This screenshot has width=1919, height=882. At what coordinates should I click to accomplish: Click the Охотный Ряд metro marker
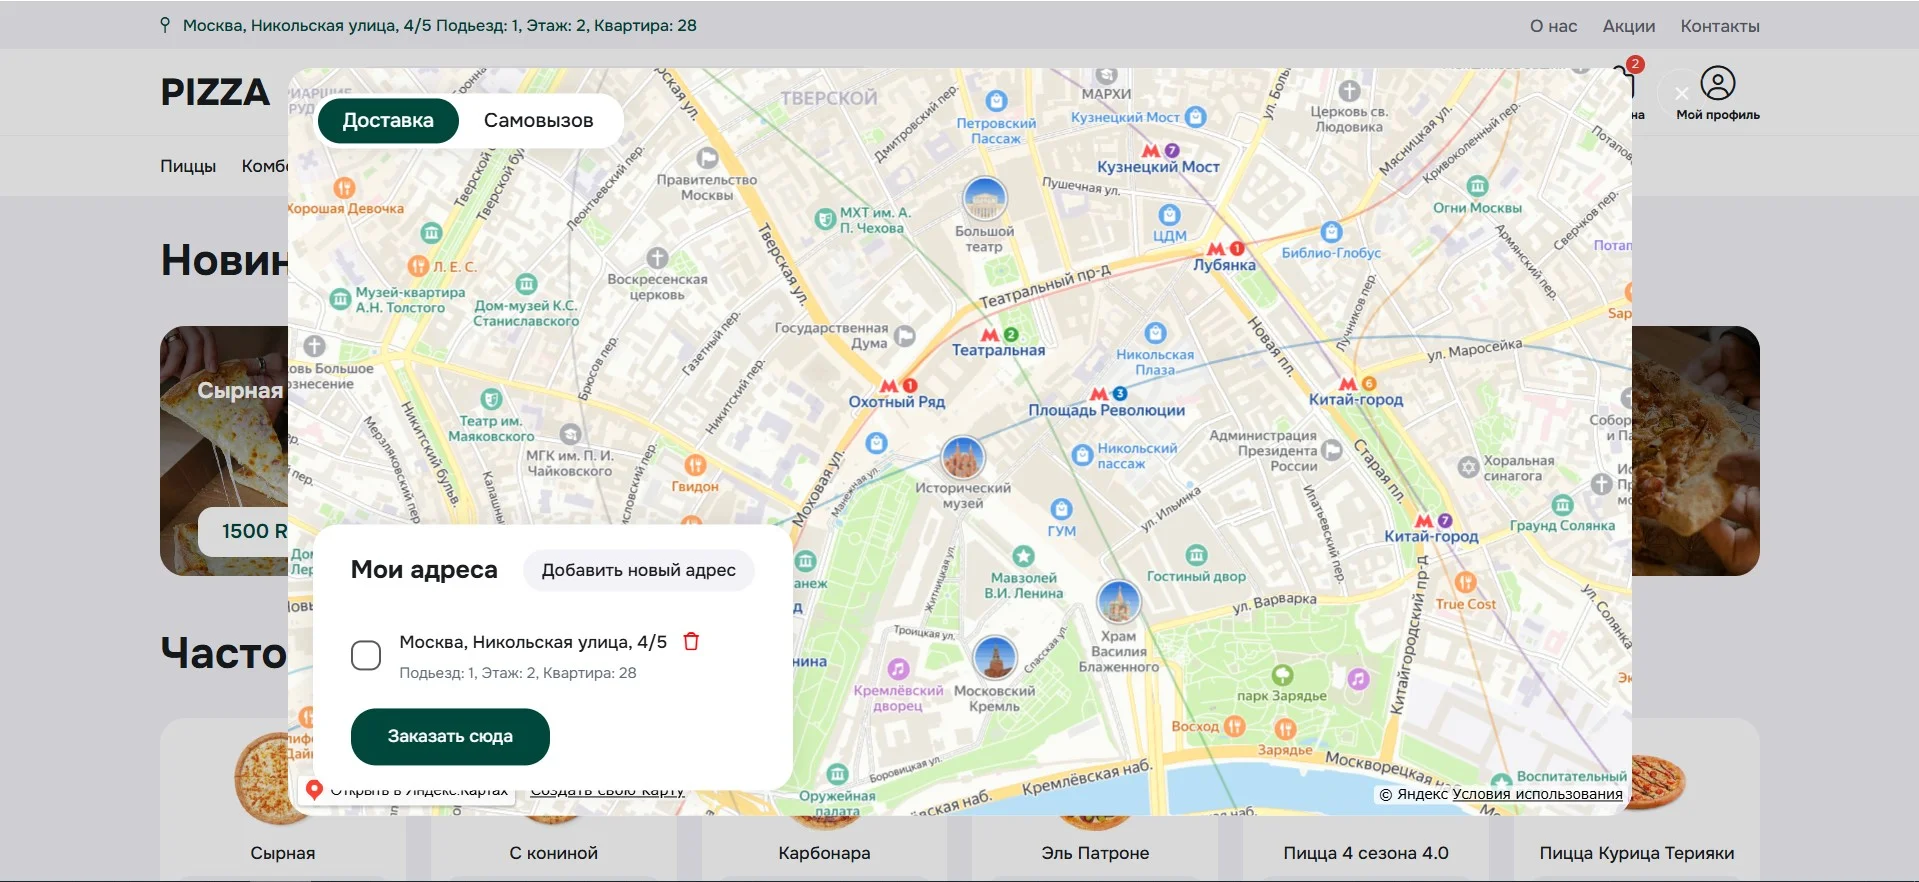pyautogui.click(x=888, y=386)
